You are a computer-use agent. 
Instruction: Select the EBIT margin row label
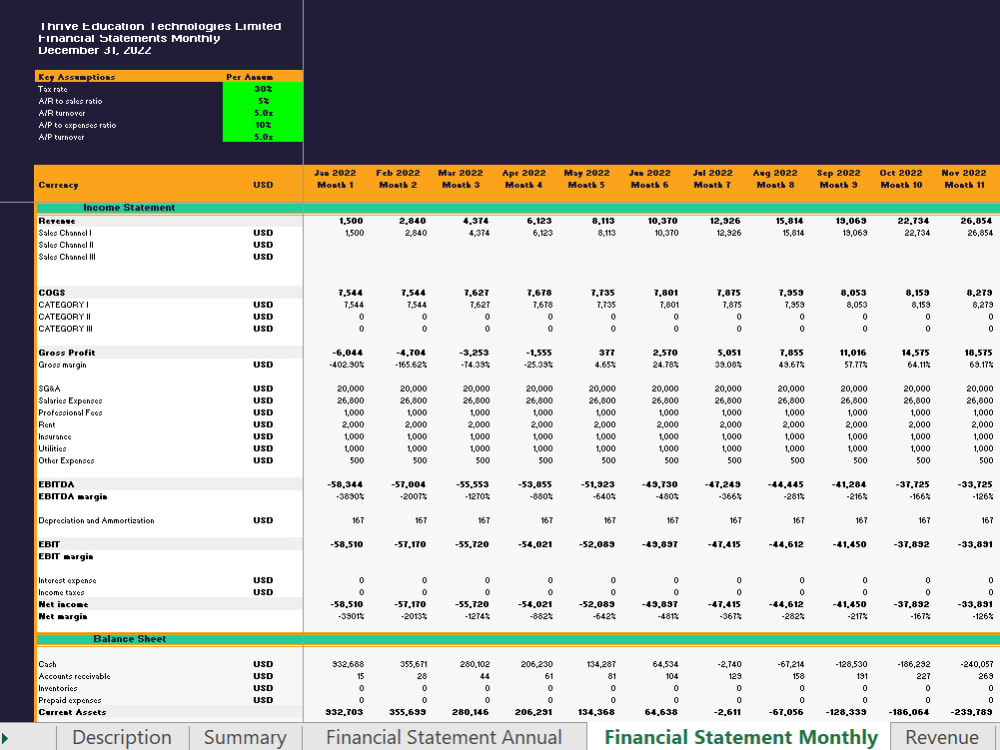(66, 557)
